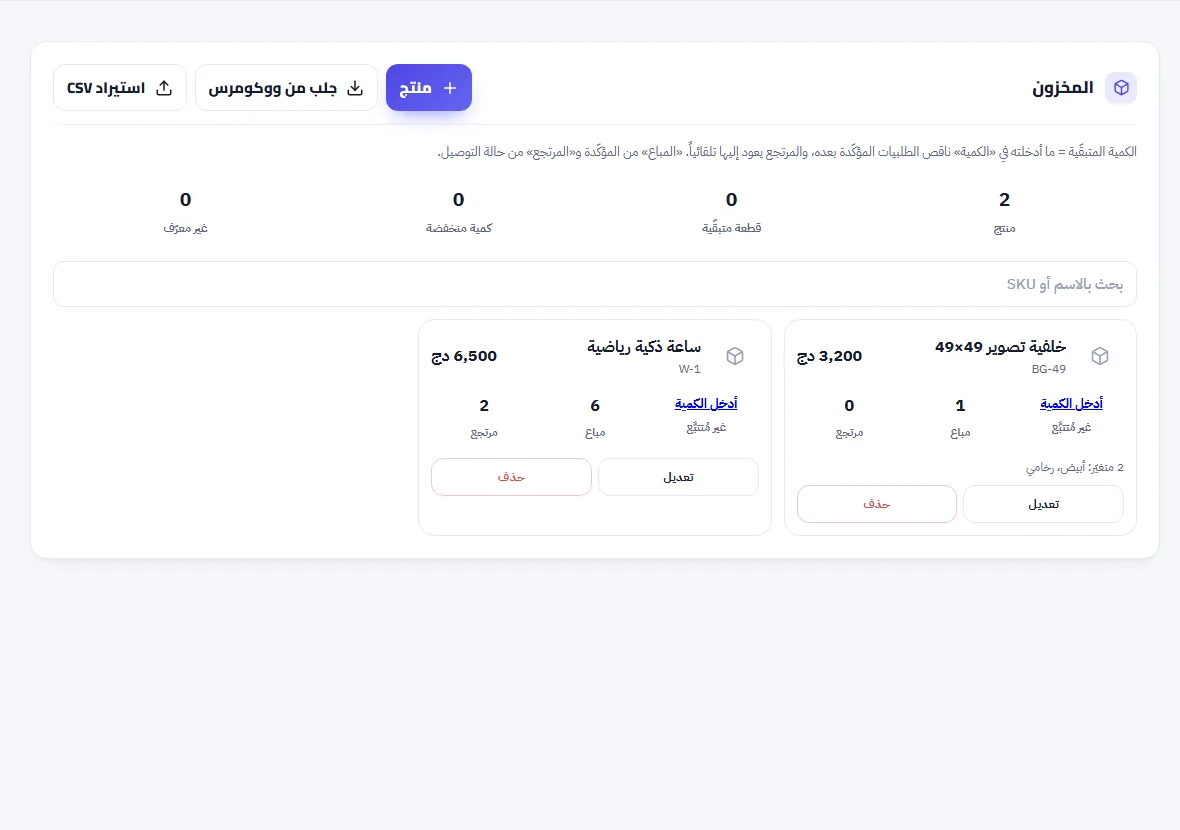This screenshot has width=1180, height=830.
Task: Click the مرتجع count 0 on BG-49 card
Action: click(x=849, y=406)
